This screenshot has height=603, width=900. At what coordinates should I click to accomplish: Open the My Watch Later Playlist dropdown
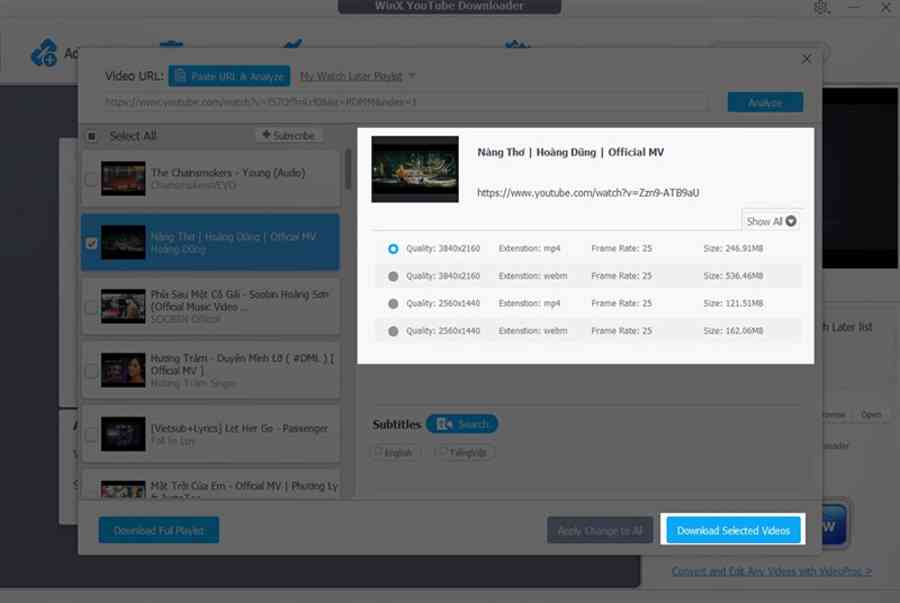358,76
